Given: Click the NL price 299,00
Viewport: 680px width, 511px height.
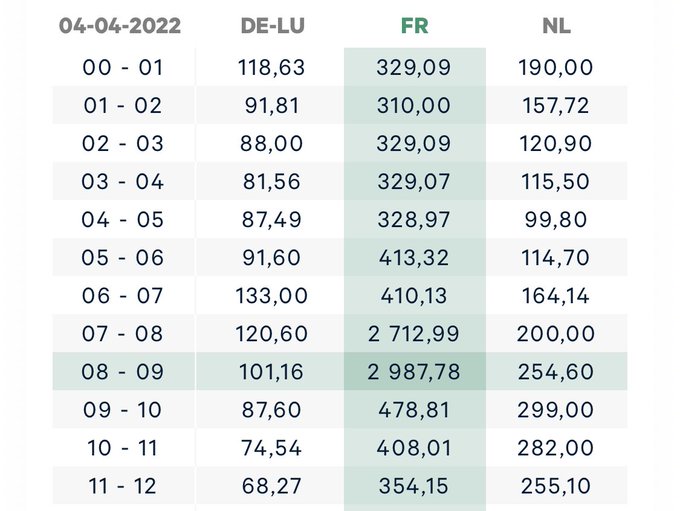Looking at the screenshot, I should coord(557,410).
